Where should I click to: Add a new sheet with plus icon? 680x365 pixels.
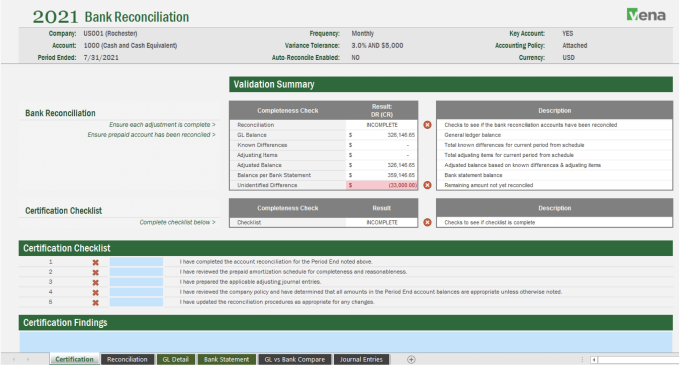click(411, 359)
